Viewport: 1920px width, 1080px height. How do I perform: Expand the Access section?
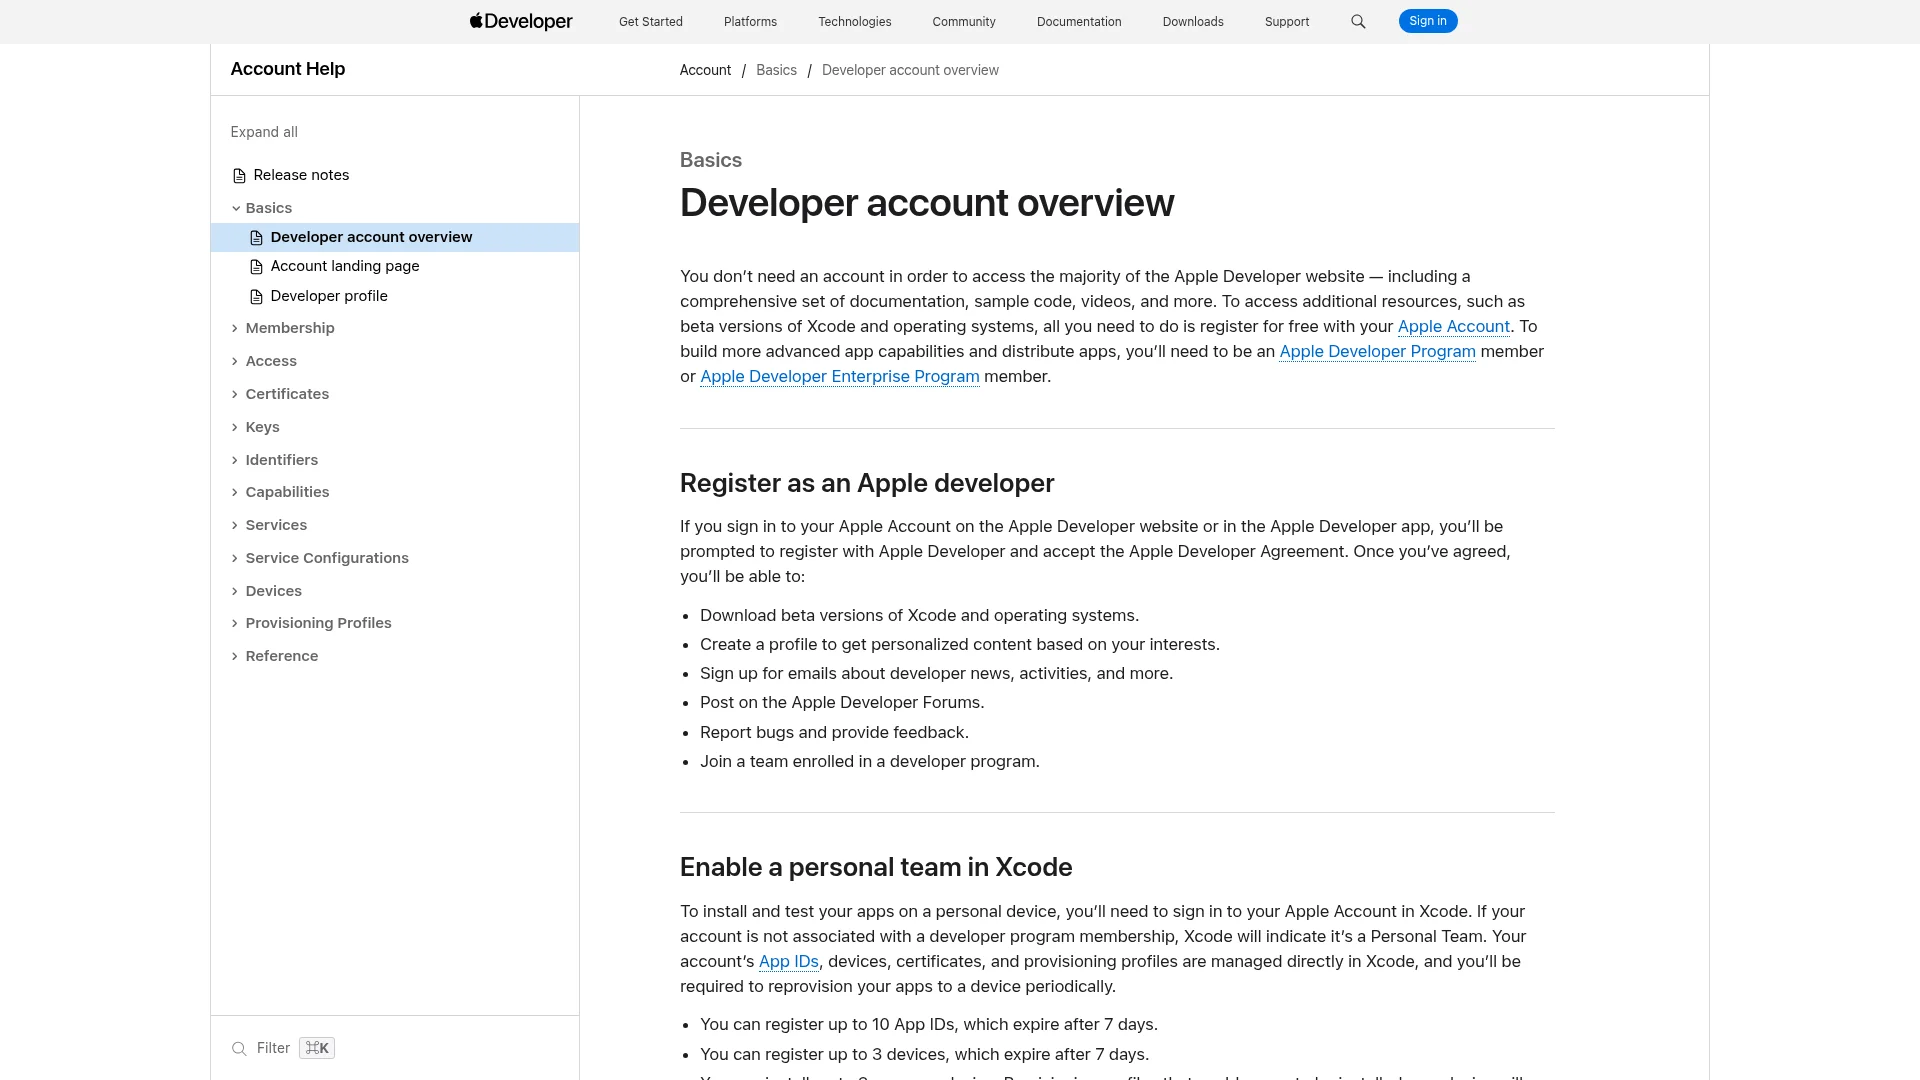tap(235, 361)
